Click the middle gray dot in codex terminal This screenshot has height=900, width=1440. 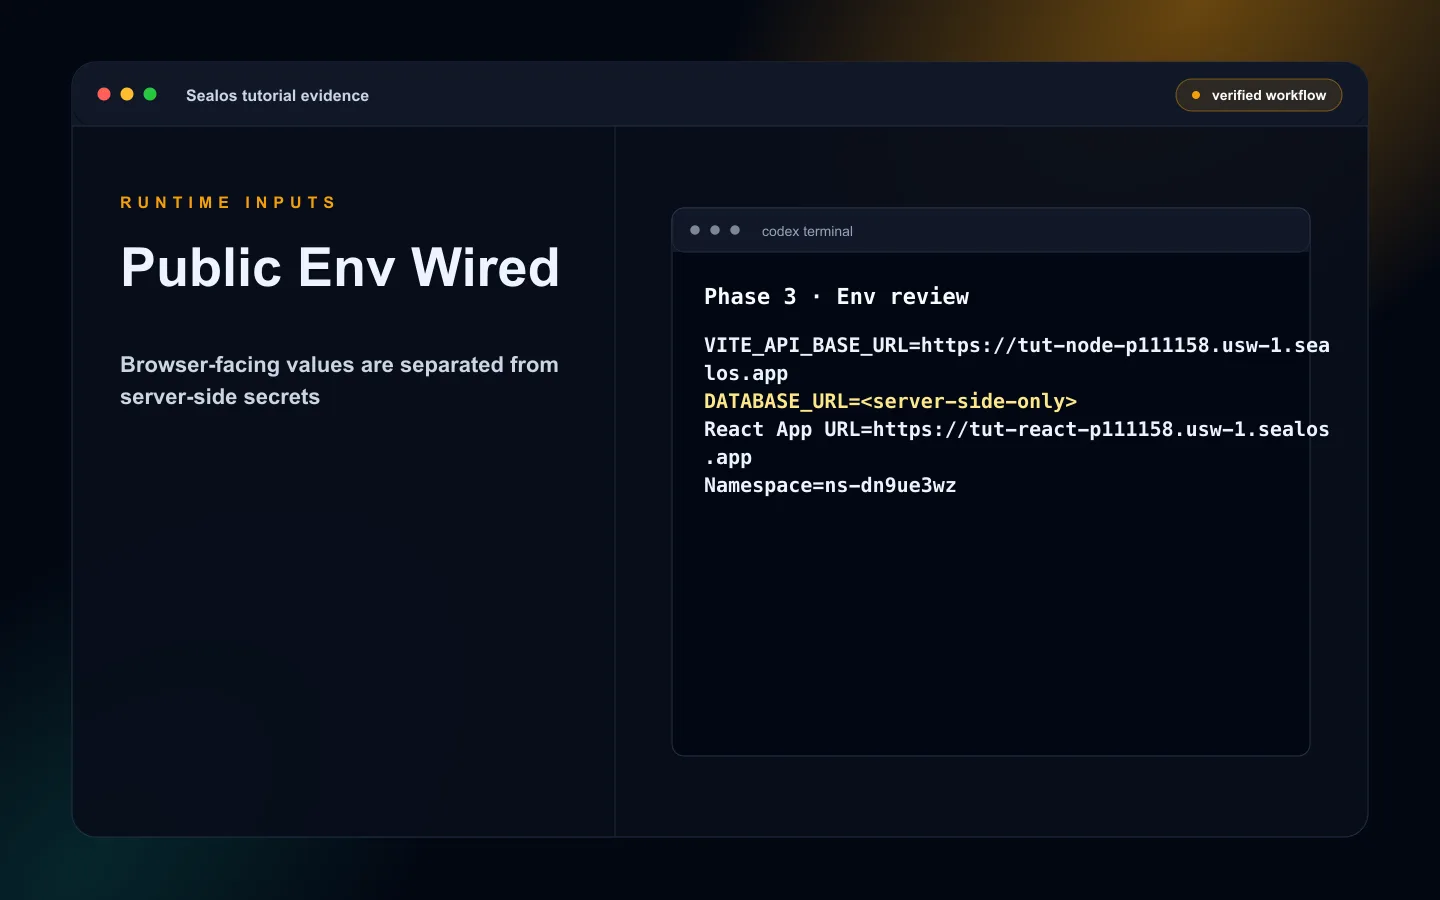click(715, 230)
